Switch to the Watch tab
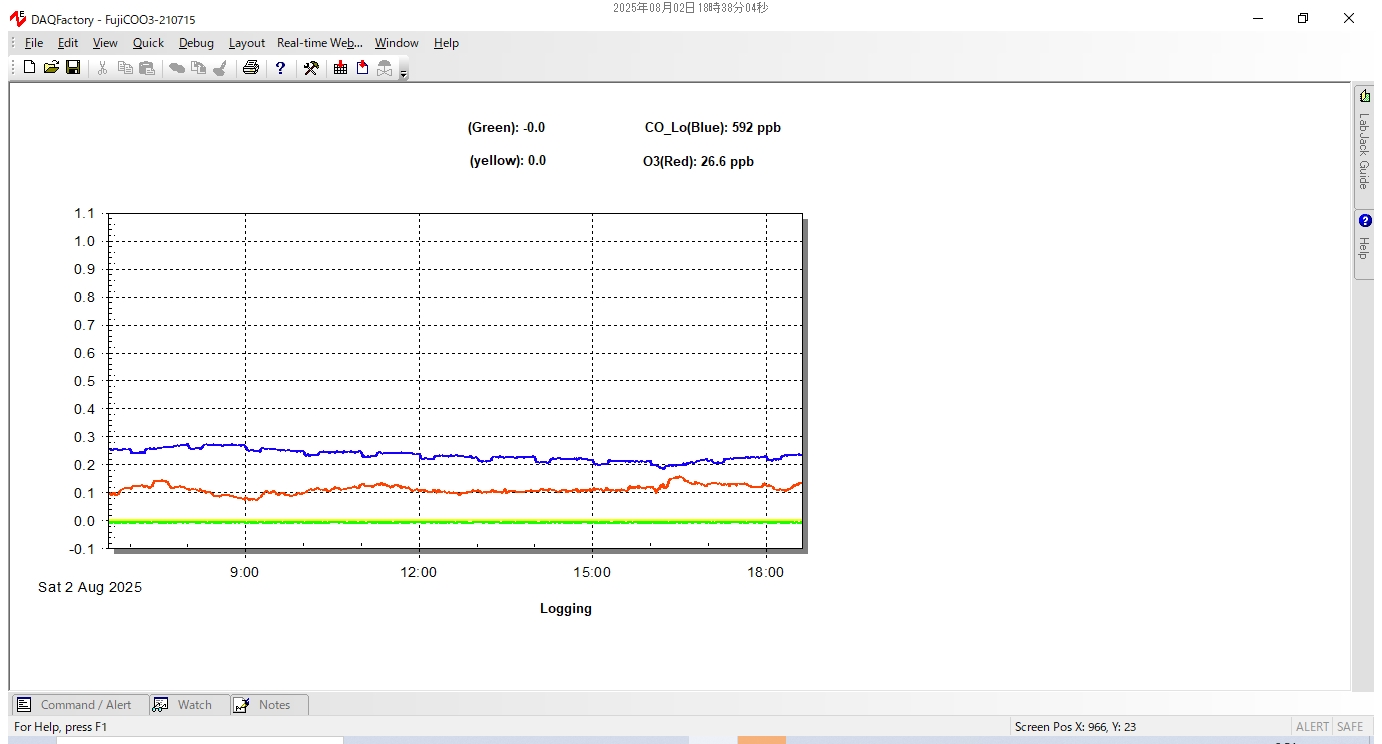 (190, 705)
